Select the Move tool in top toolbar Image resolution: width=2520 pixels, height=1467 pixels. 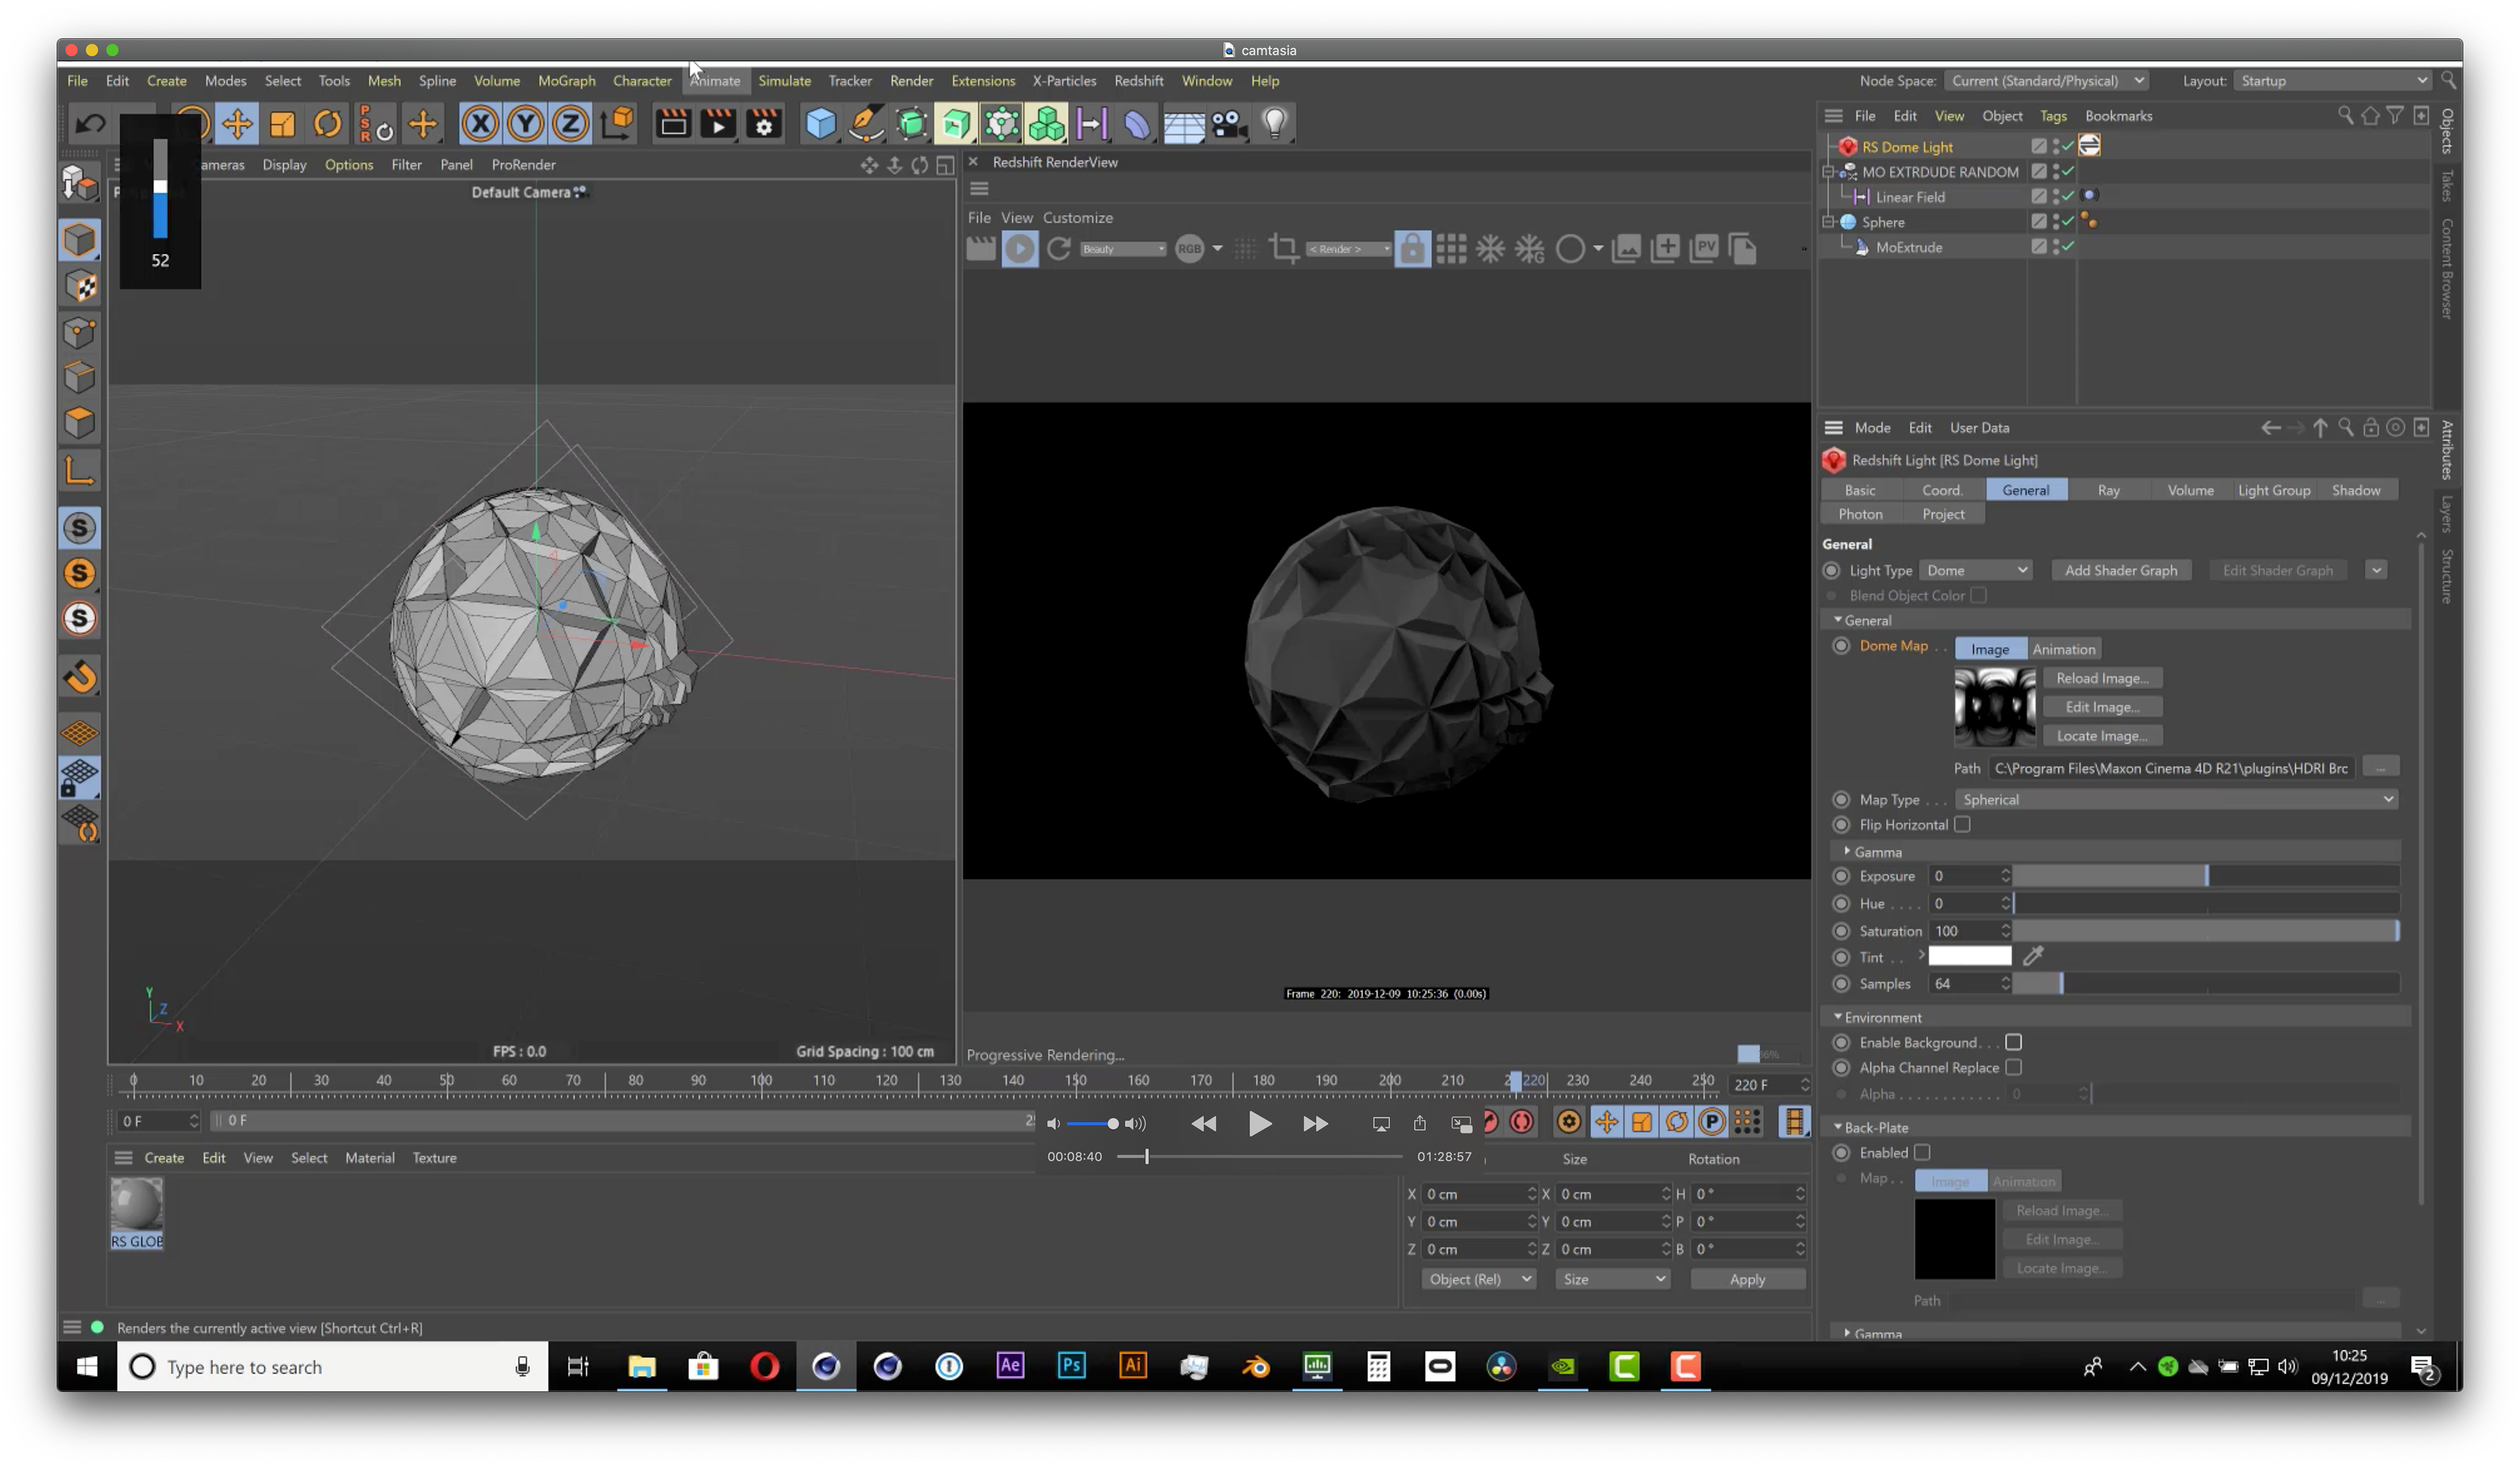[237, 124]
